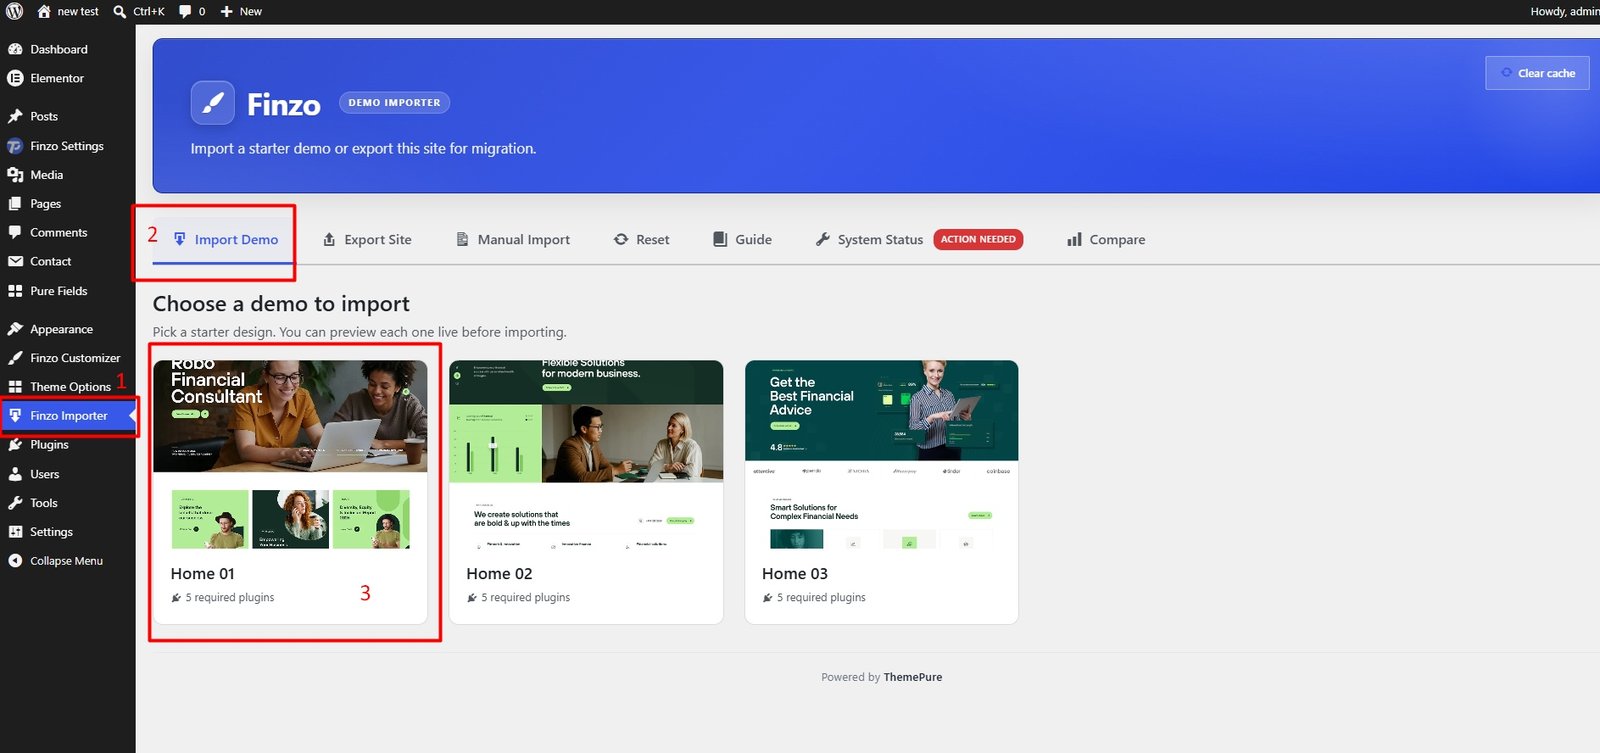Click the ThemePure footer link
The width and height of the screenshot is (1600, 753).
click(913, 677)
